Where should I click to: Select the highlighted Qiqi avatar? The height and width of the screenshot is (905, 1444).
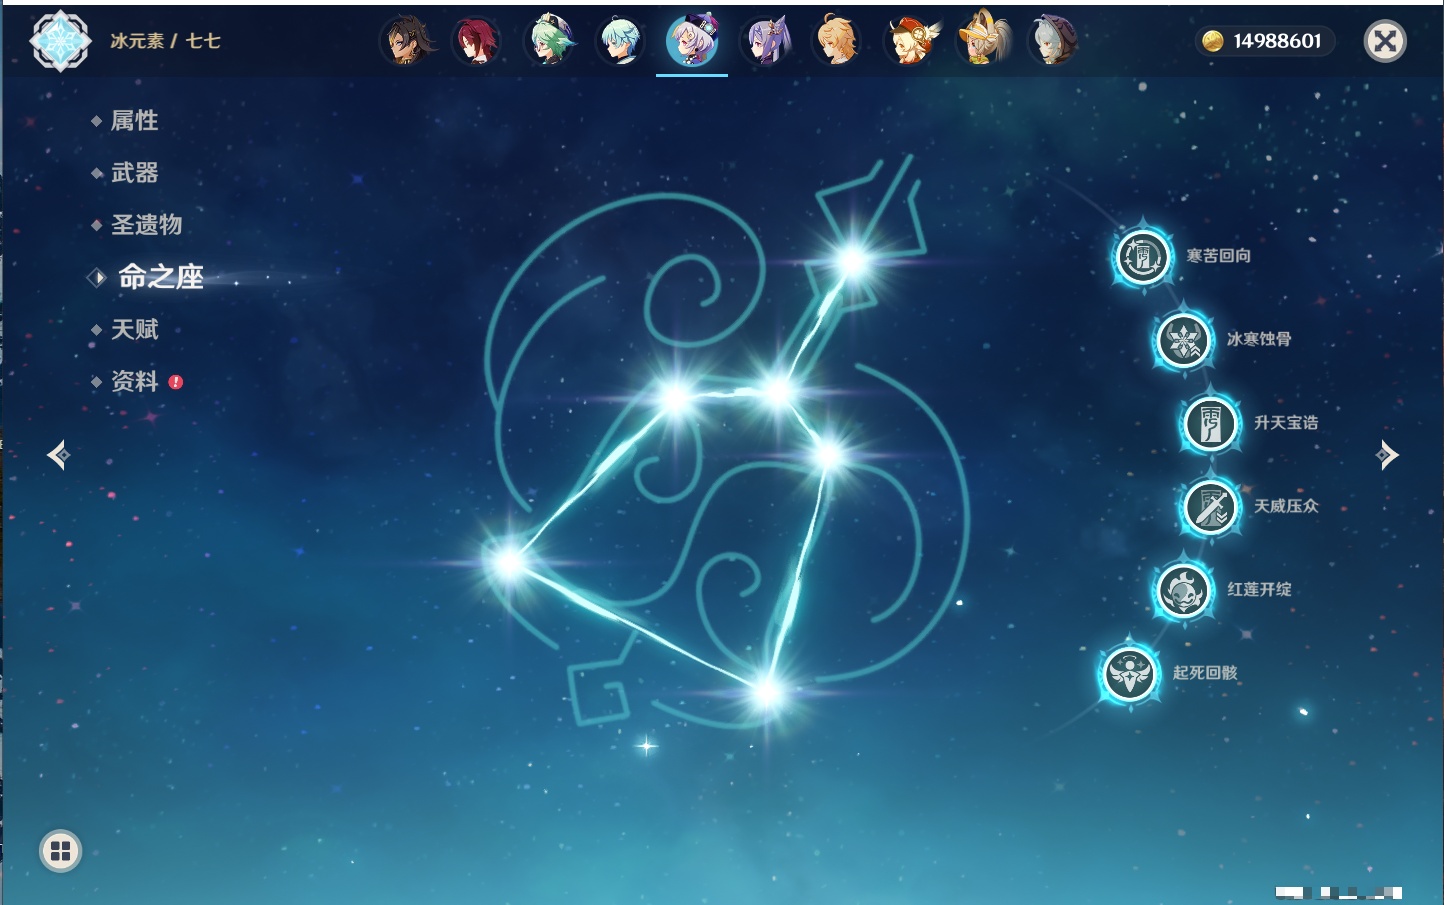click(692, 41)
